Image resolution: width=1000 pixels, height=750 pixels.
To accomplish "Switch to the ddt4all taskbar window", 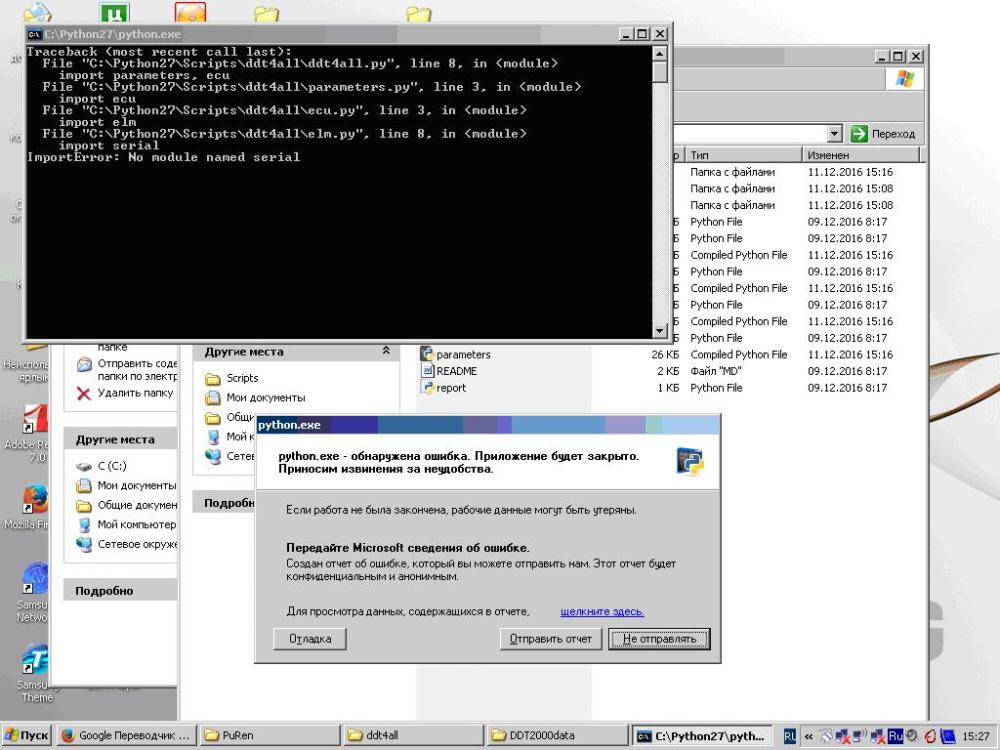I will click(x=413, y=735).
